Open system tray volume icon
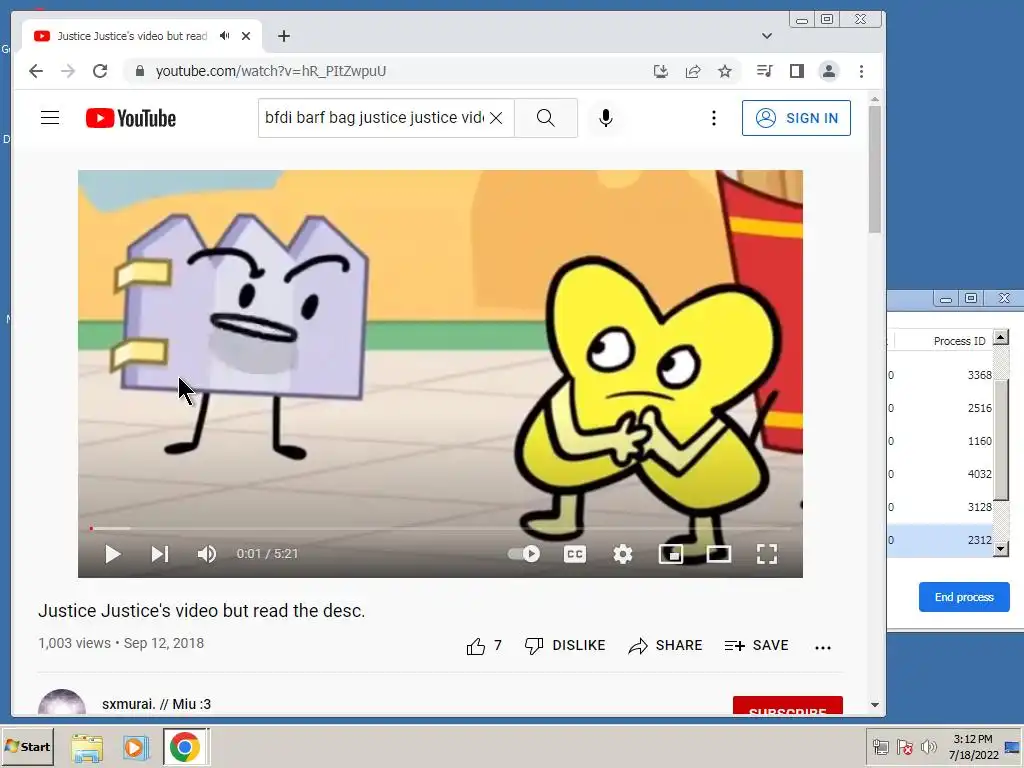 click(927, 747)
